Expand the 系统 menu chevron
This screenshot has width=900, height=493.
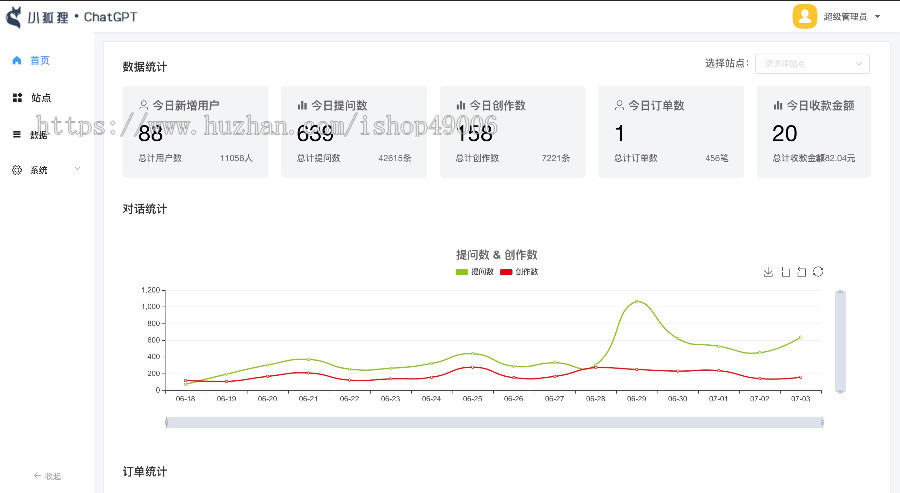pos(77,170)
